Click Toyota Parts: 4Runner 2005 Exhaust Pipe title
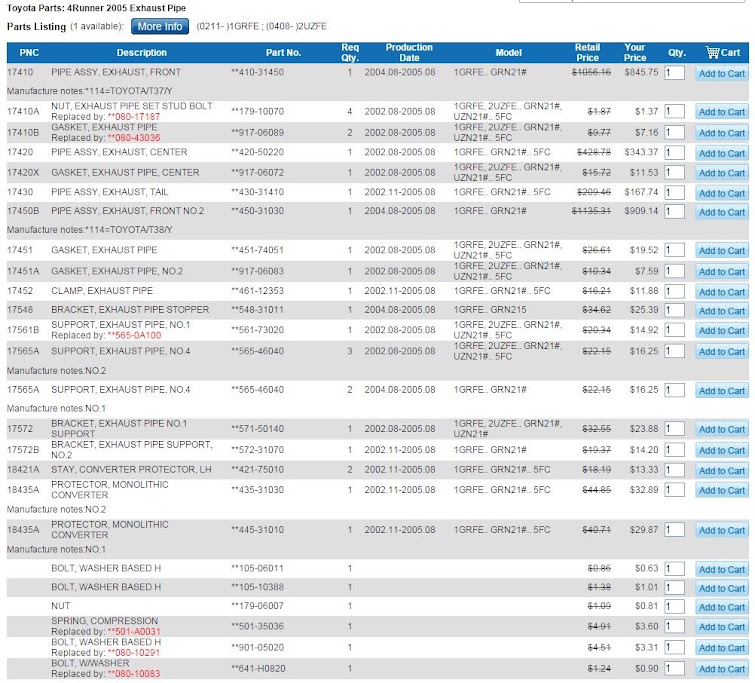The height and width of the screenshot is (683, 755). coord(96,8)
